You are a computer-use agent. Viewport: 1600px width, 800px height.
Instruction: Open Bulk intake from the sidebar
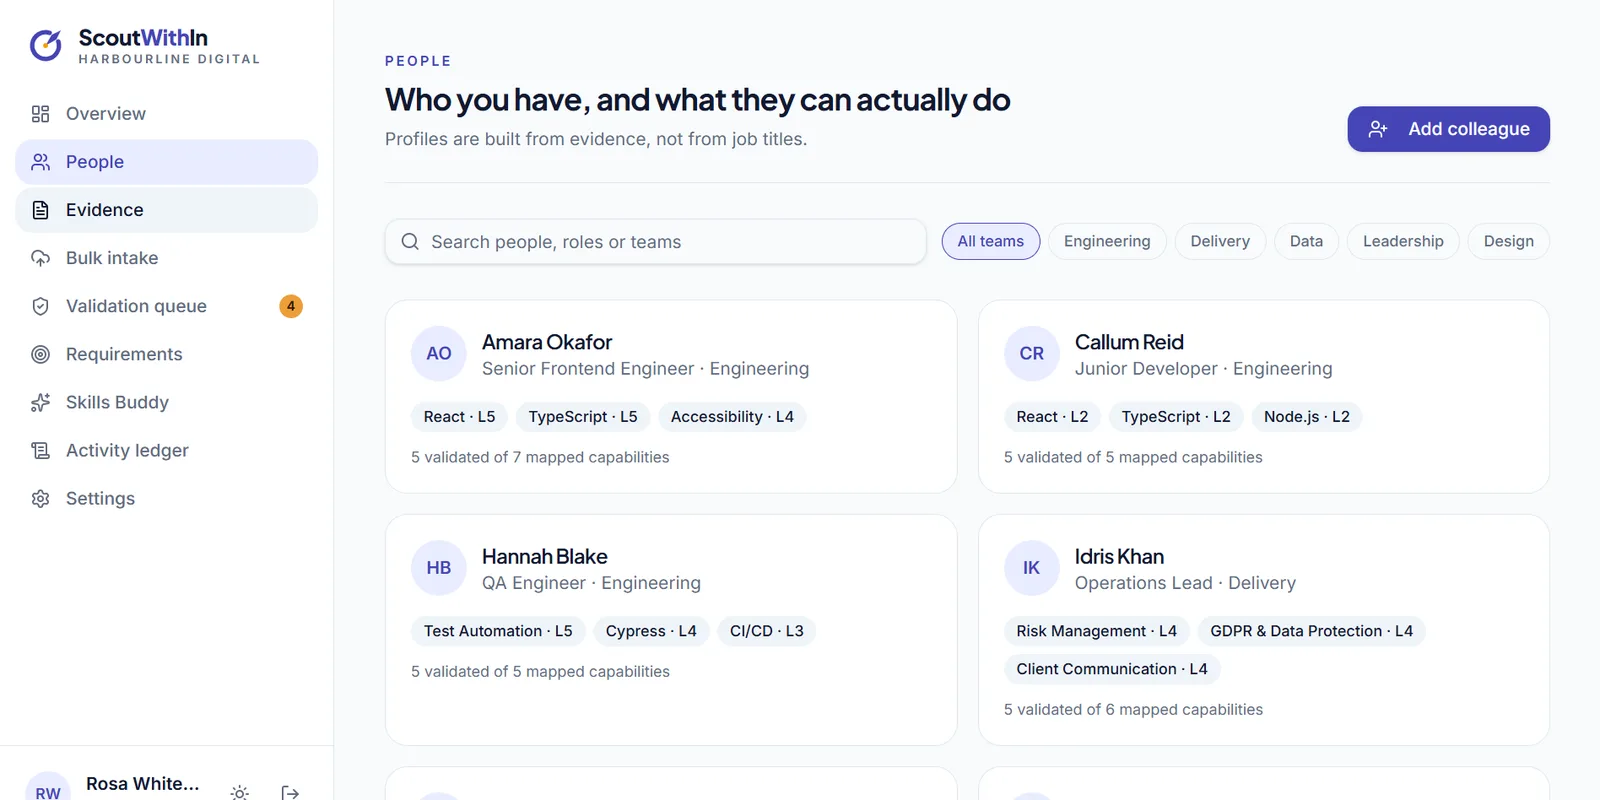point(166,258)
